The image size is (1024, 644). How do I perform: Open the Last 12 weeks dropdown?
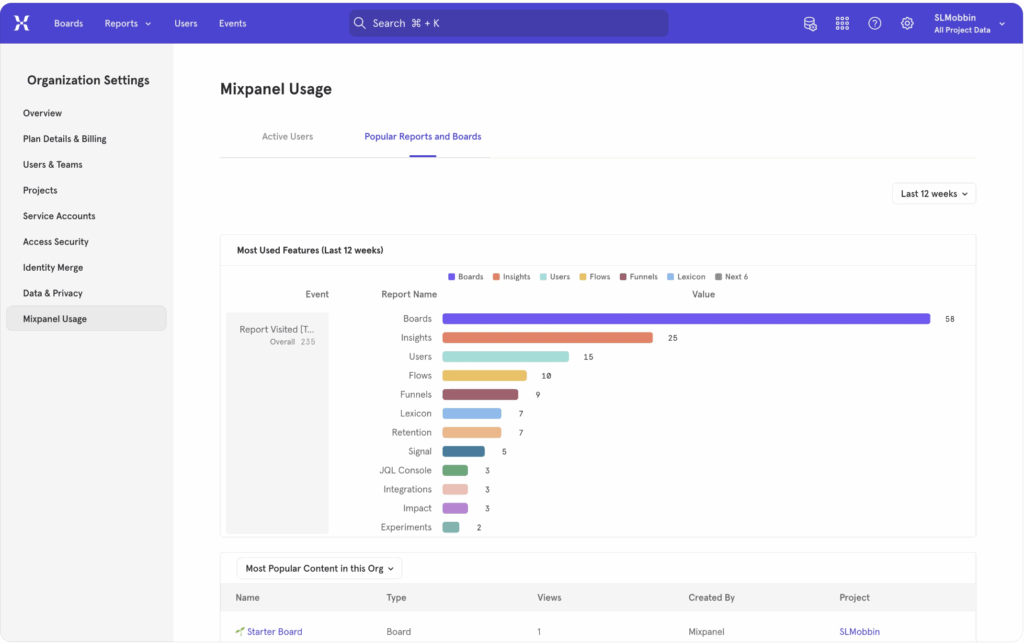pos(933,193)
